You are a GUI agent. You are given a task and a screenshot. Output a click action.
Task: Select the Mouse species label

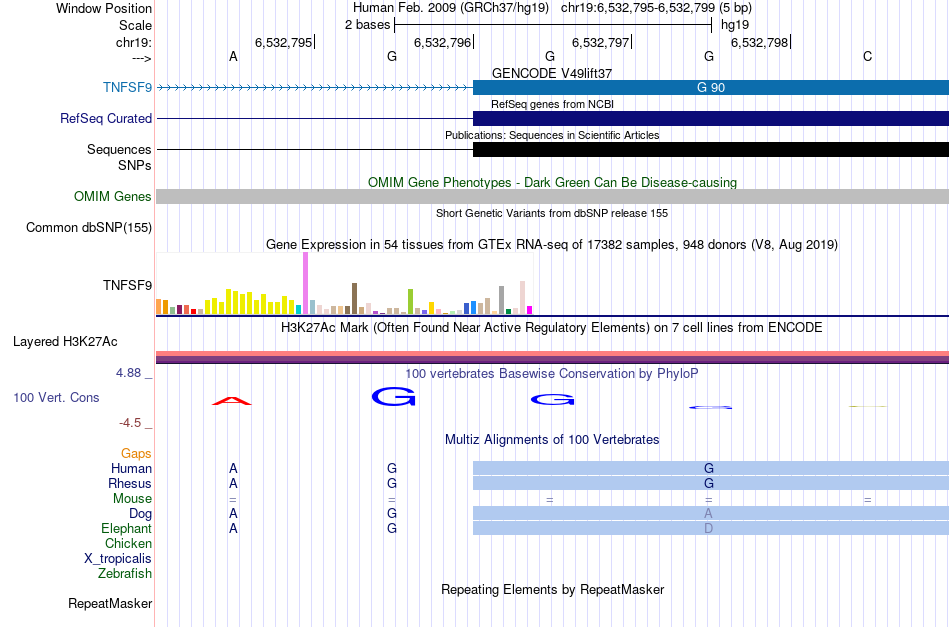132,499
